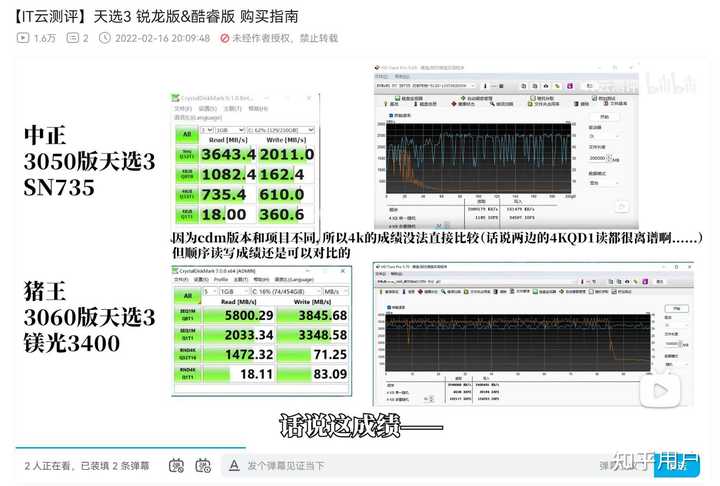This screenshot has width=720, height=486.
Task: Toggle the danmaku display switch icon
Action: [176, 465]
